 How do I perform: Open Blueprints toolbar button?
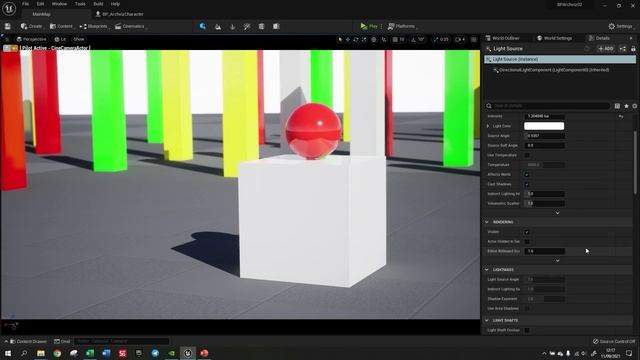(94, 26)
